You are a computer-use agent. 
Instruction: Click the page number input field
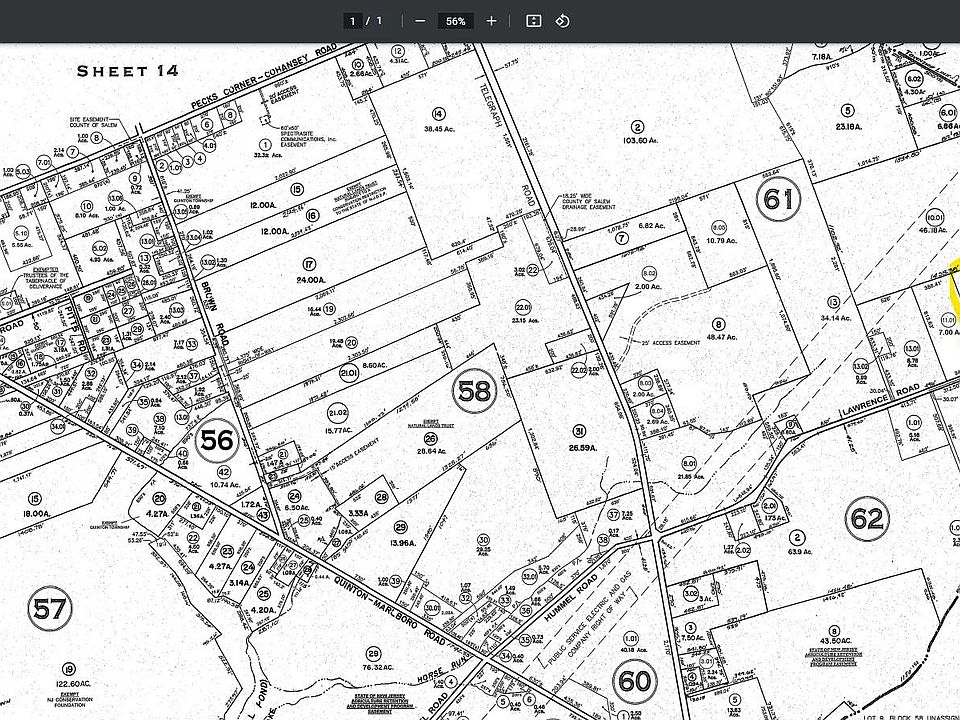pos(353,21)
